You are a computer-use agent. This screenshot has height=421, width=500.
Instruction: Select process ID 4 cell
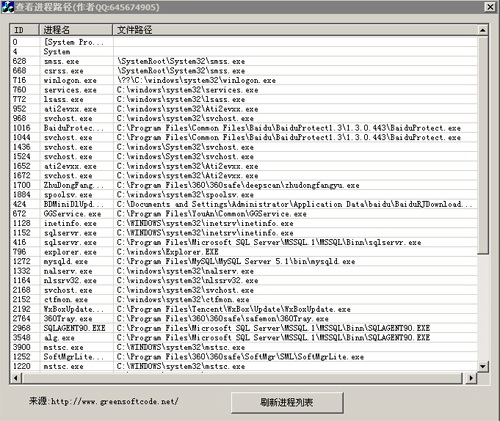15,52
